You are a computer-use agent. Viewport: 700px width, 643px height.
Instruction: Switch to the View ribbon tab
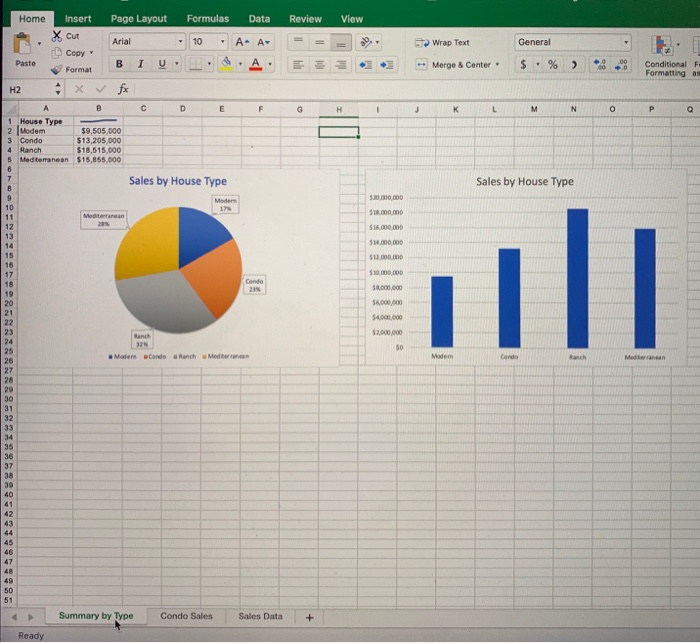352,19
